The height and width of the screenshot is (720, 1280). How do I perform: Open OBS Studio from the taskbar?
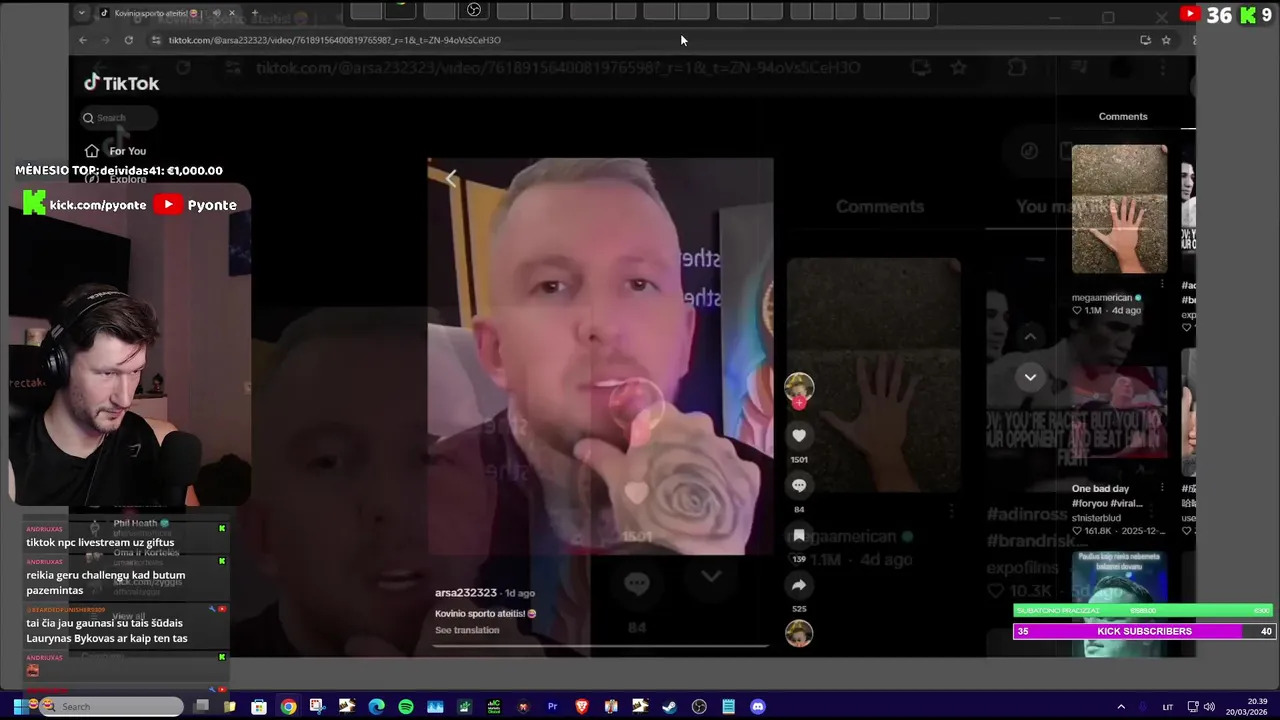tap(699, 706)
